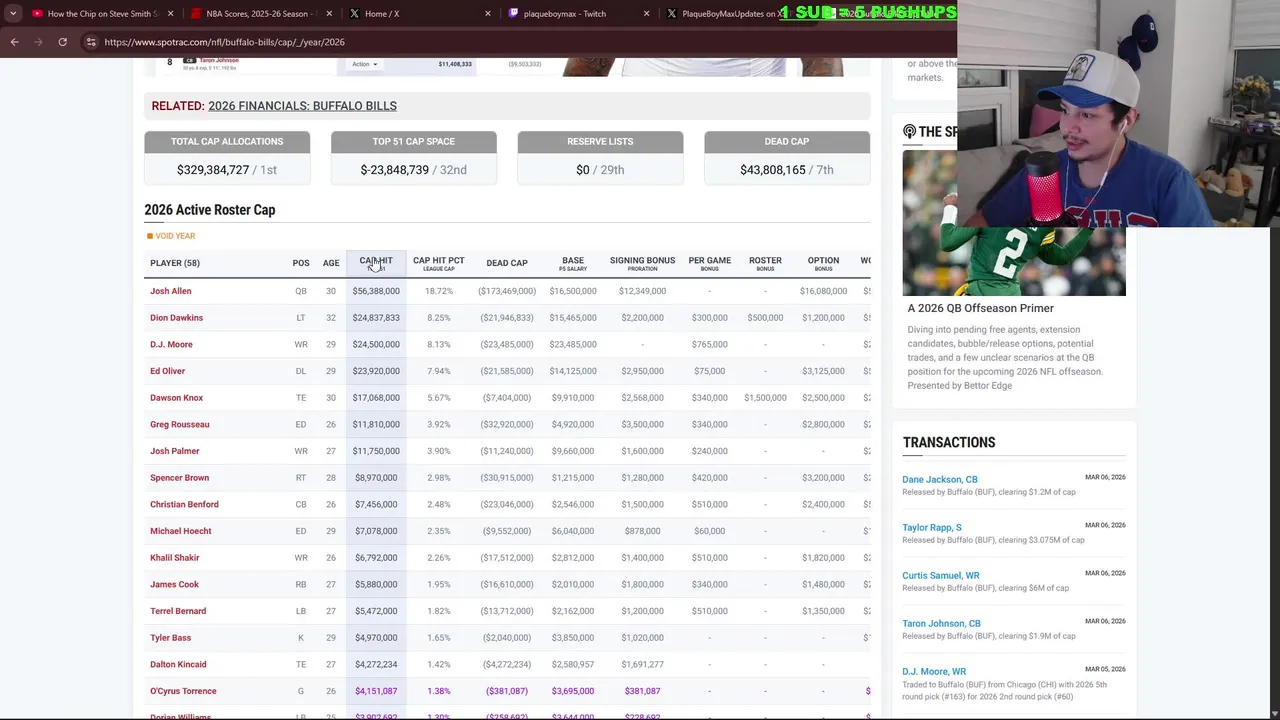1280x720 pixels.
Task: Reload the page with the refresh icon
Action: pyautogui.click(x=62, y=42)
